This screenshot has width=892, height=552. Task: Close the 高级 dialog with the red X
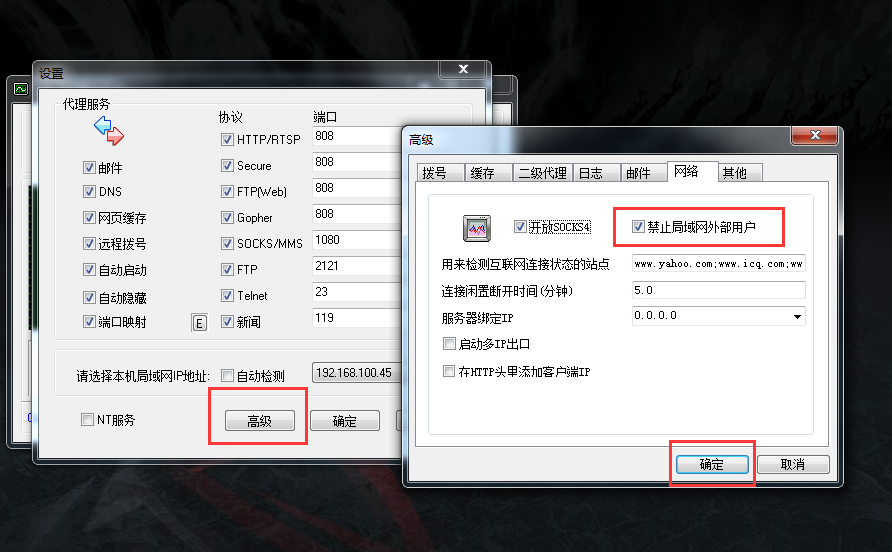click(815, 135)
